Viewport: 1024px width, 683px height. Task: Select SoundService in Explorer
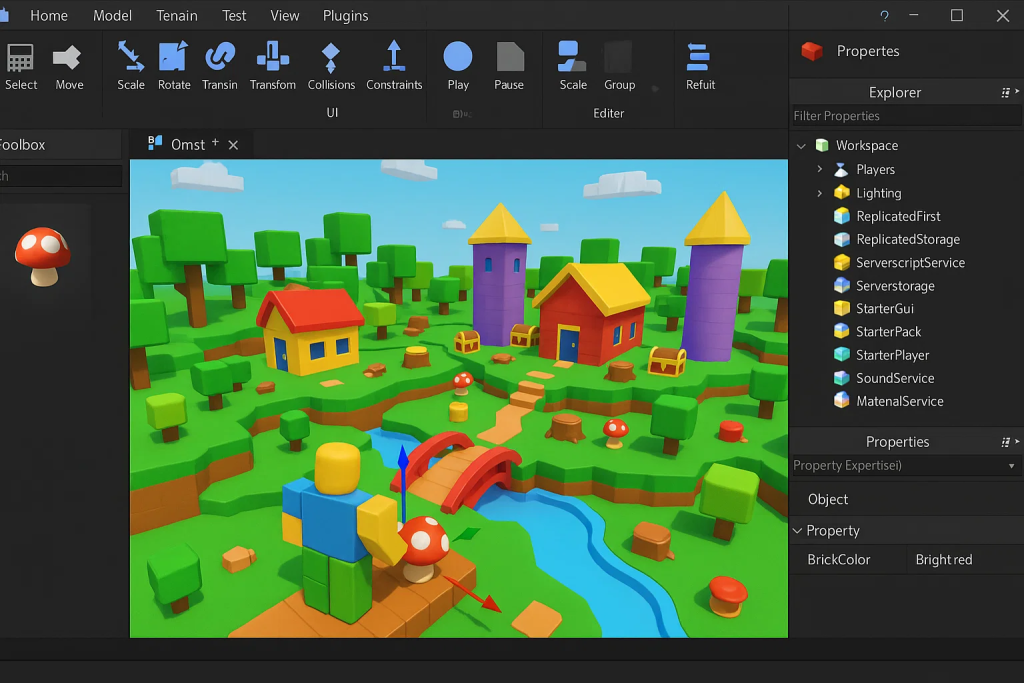coord(895,378)
